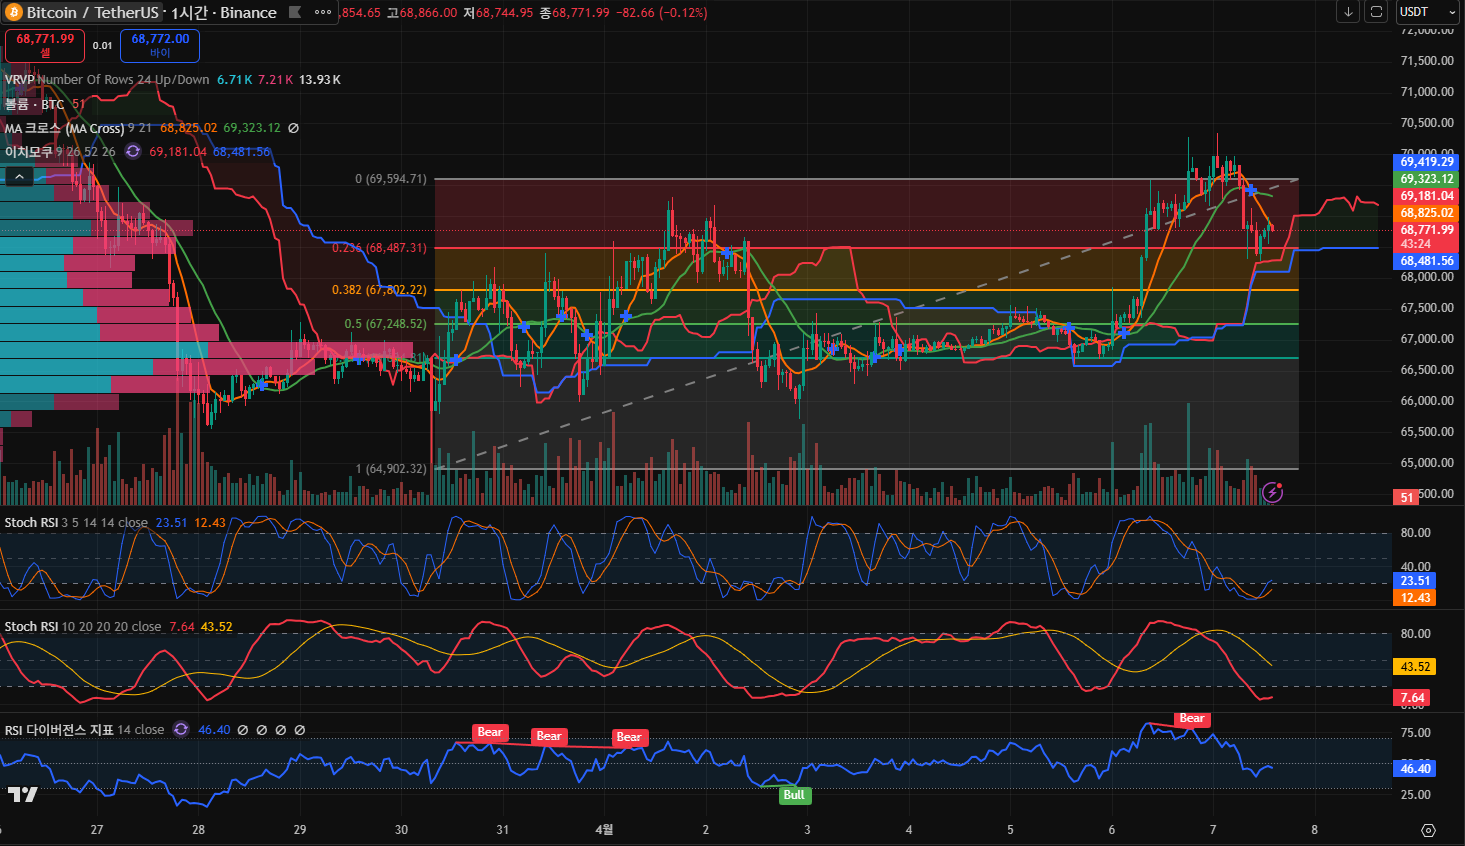Click the flag icon beside Binance
The height and width of the screenshot is (846, 1465).
pyautogui.click(x=295, y=13)
